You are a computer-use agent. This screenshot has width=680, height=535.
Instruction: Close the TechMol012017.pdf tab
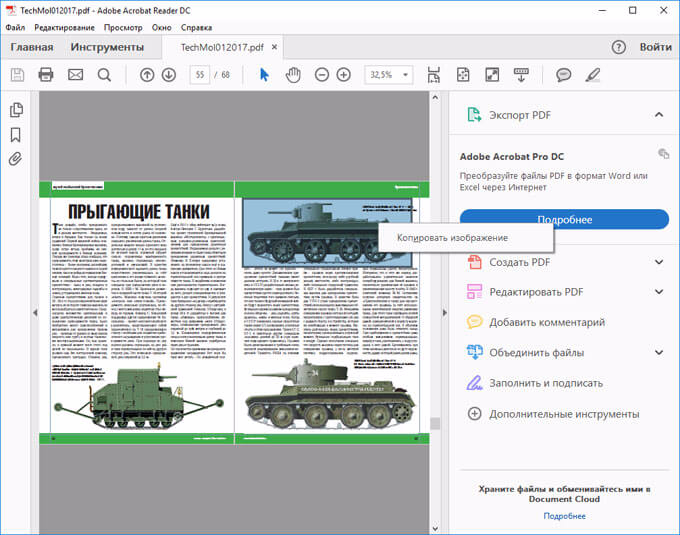coord(274,47)
